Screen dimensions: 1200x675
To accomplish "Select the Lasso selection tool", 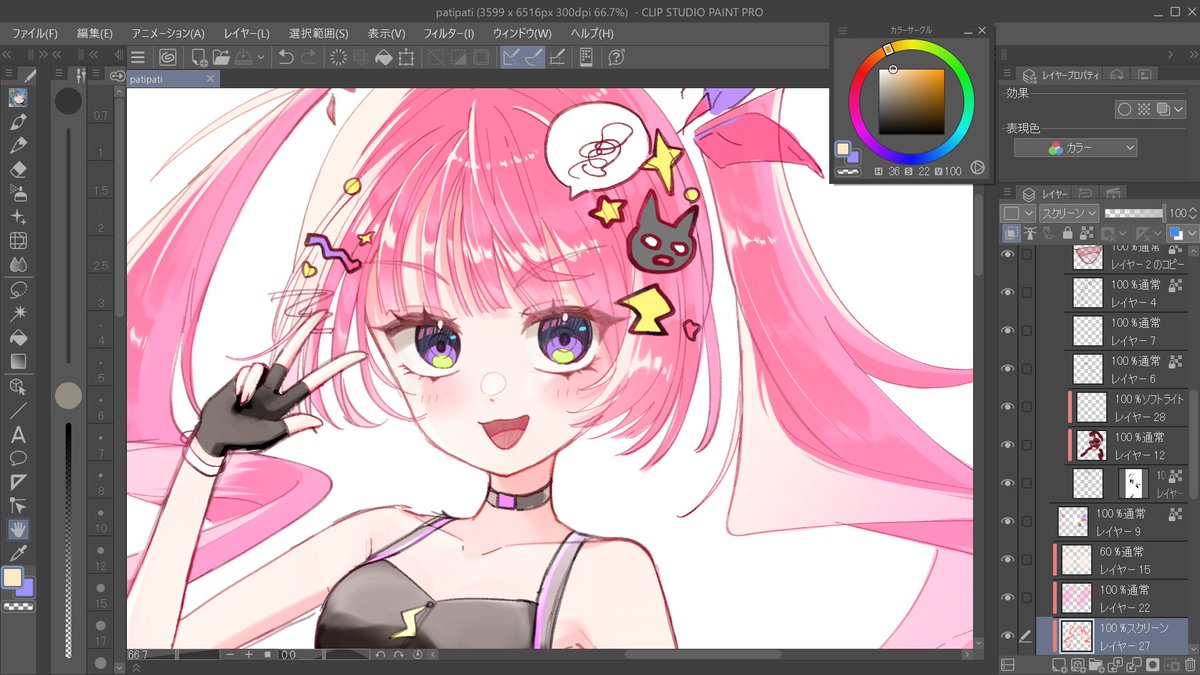I will (18, 289).
